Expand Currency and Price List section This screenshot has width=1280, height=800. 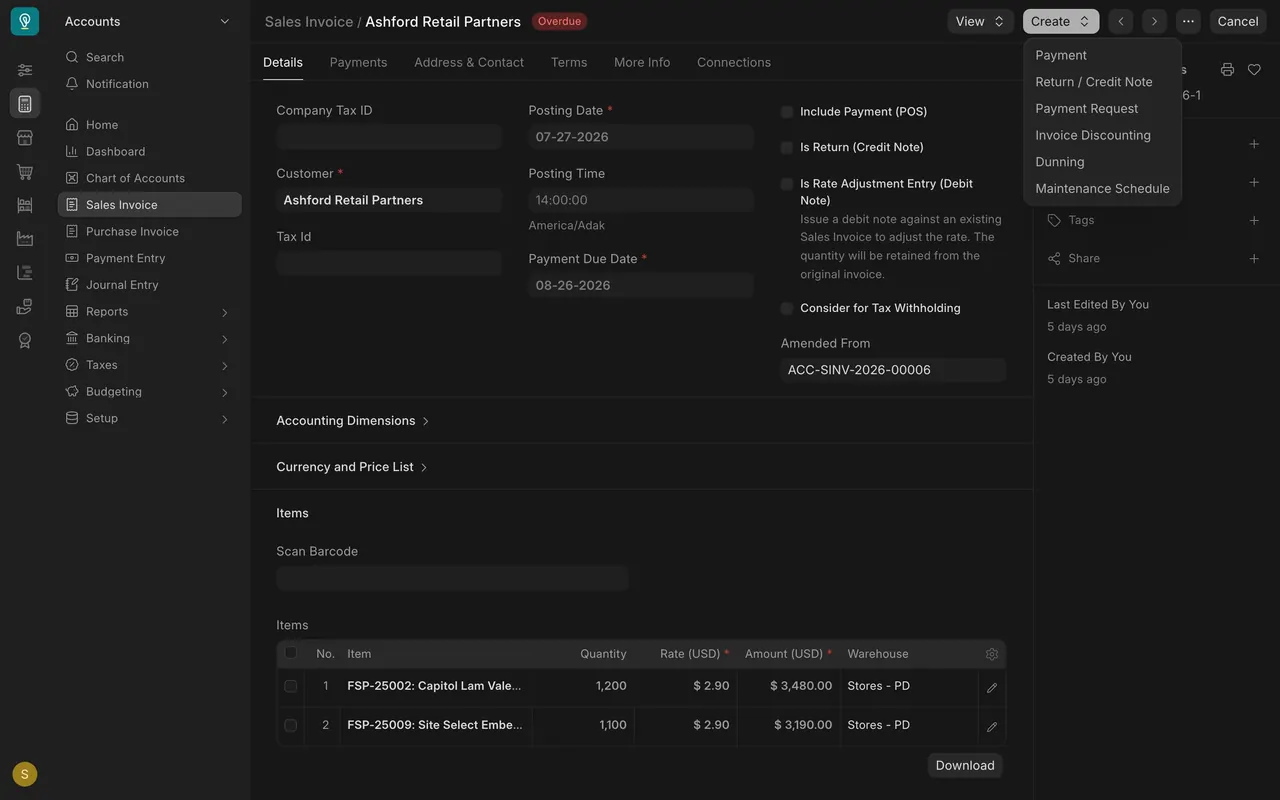352,467
